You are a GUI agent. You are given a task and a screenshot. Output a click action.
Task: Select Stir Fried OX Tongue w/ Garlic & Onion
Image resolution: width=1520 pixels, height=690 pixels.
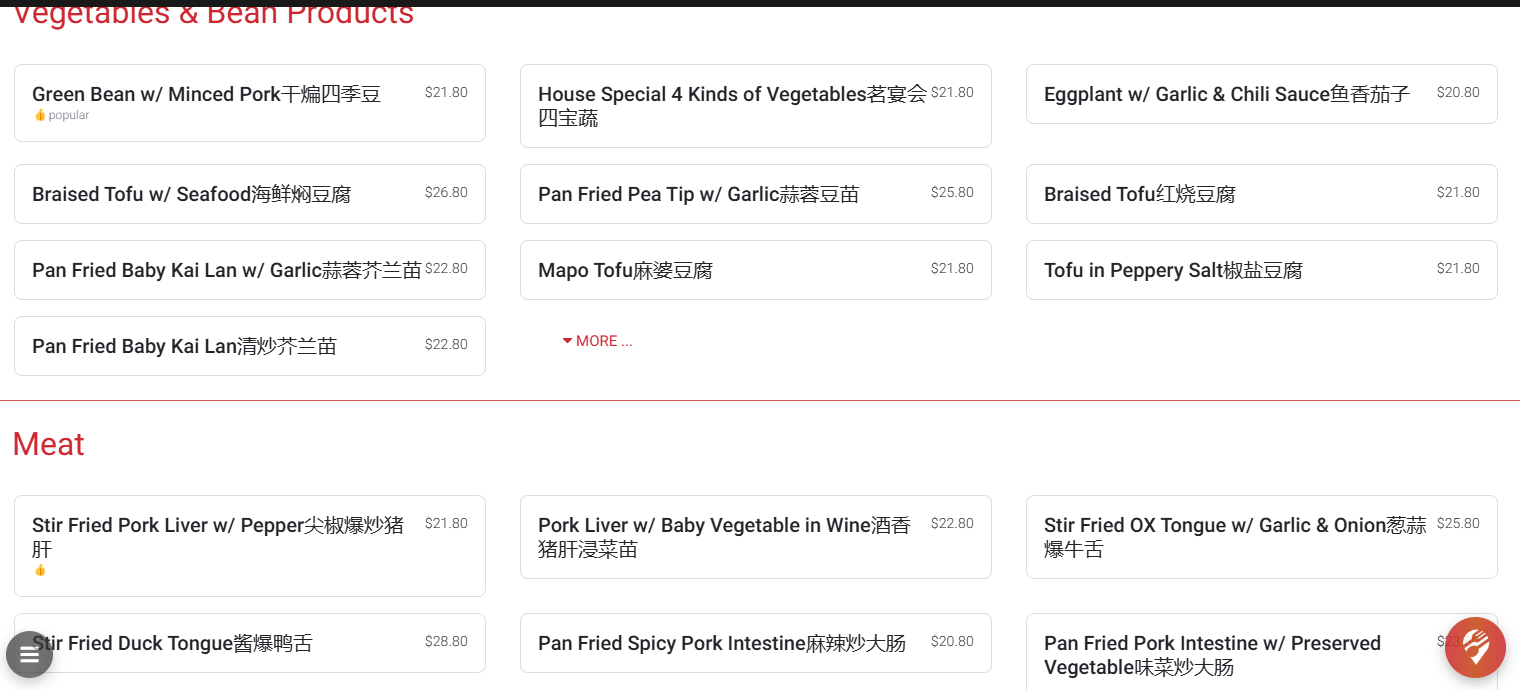point(1234,537)
